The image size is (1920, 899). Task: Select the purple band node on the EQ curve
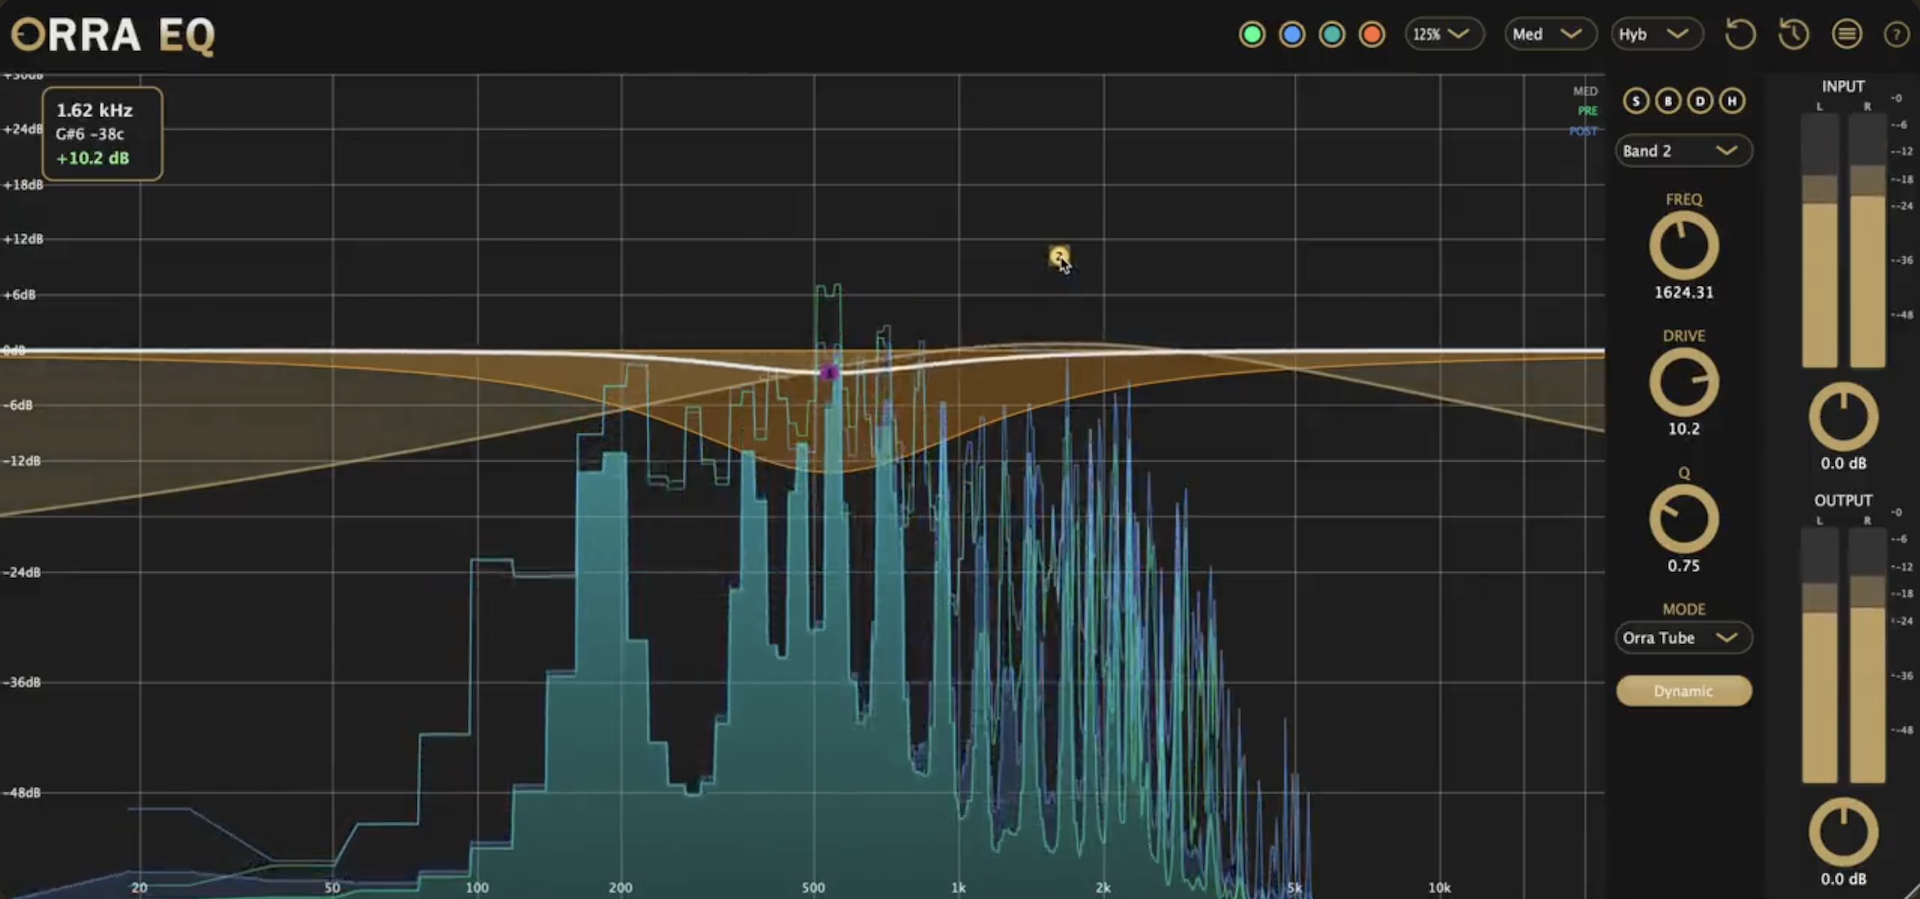pos(829,373)
